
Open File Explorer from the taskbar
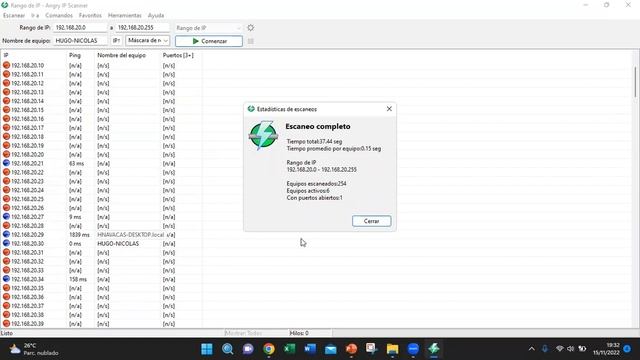[x=392, y=349]
